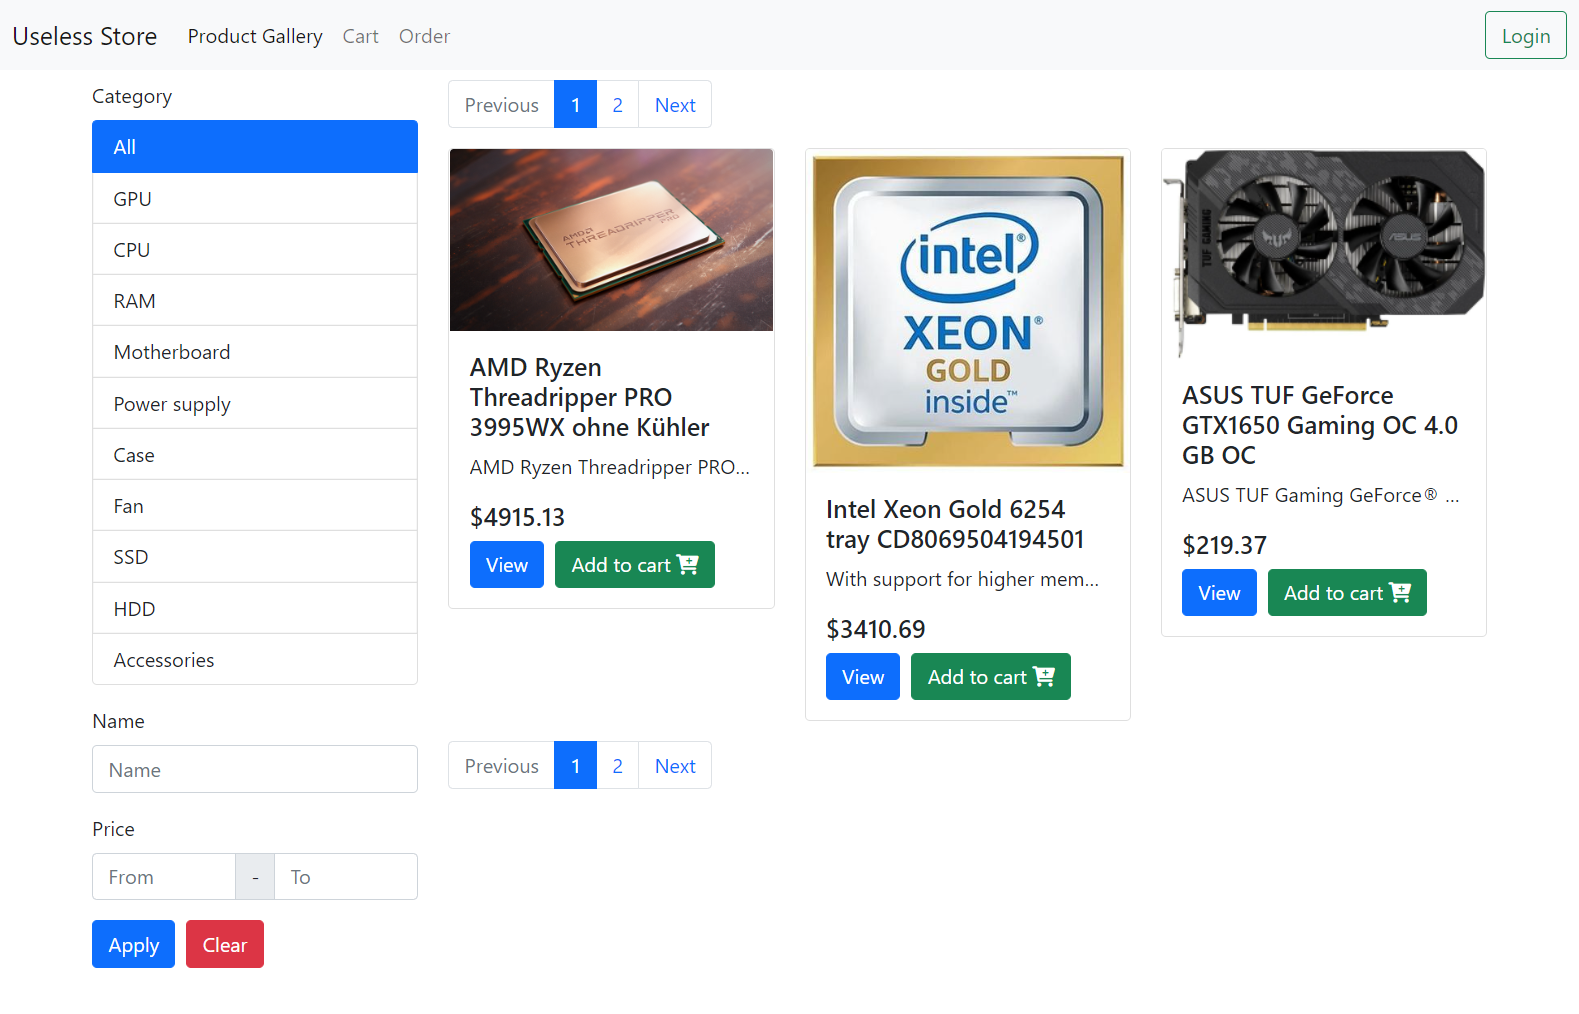Image resolution: width=1579 pixels, height=1014 pixels.
Task: Open the AMD Ryzen Threadripper PRO 3995WX title
Action: 590,397
